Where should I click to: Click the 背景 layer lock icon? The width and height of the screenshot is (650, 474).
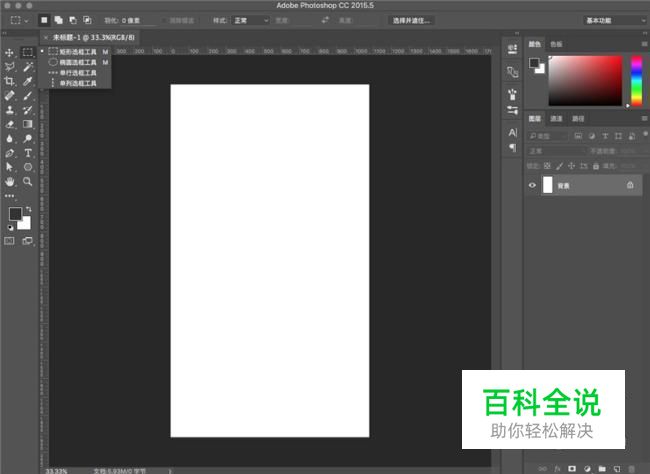pos(630,185)
